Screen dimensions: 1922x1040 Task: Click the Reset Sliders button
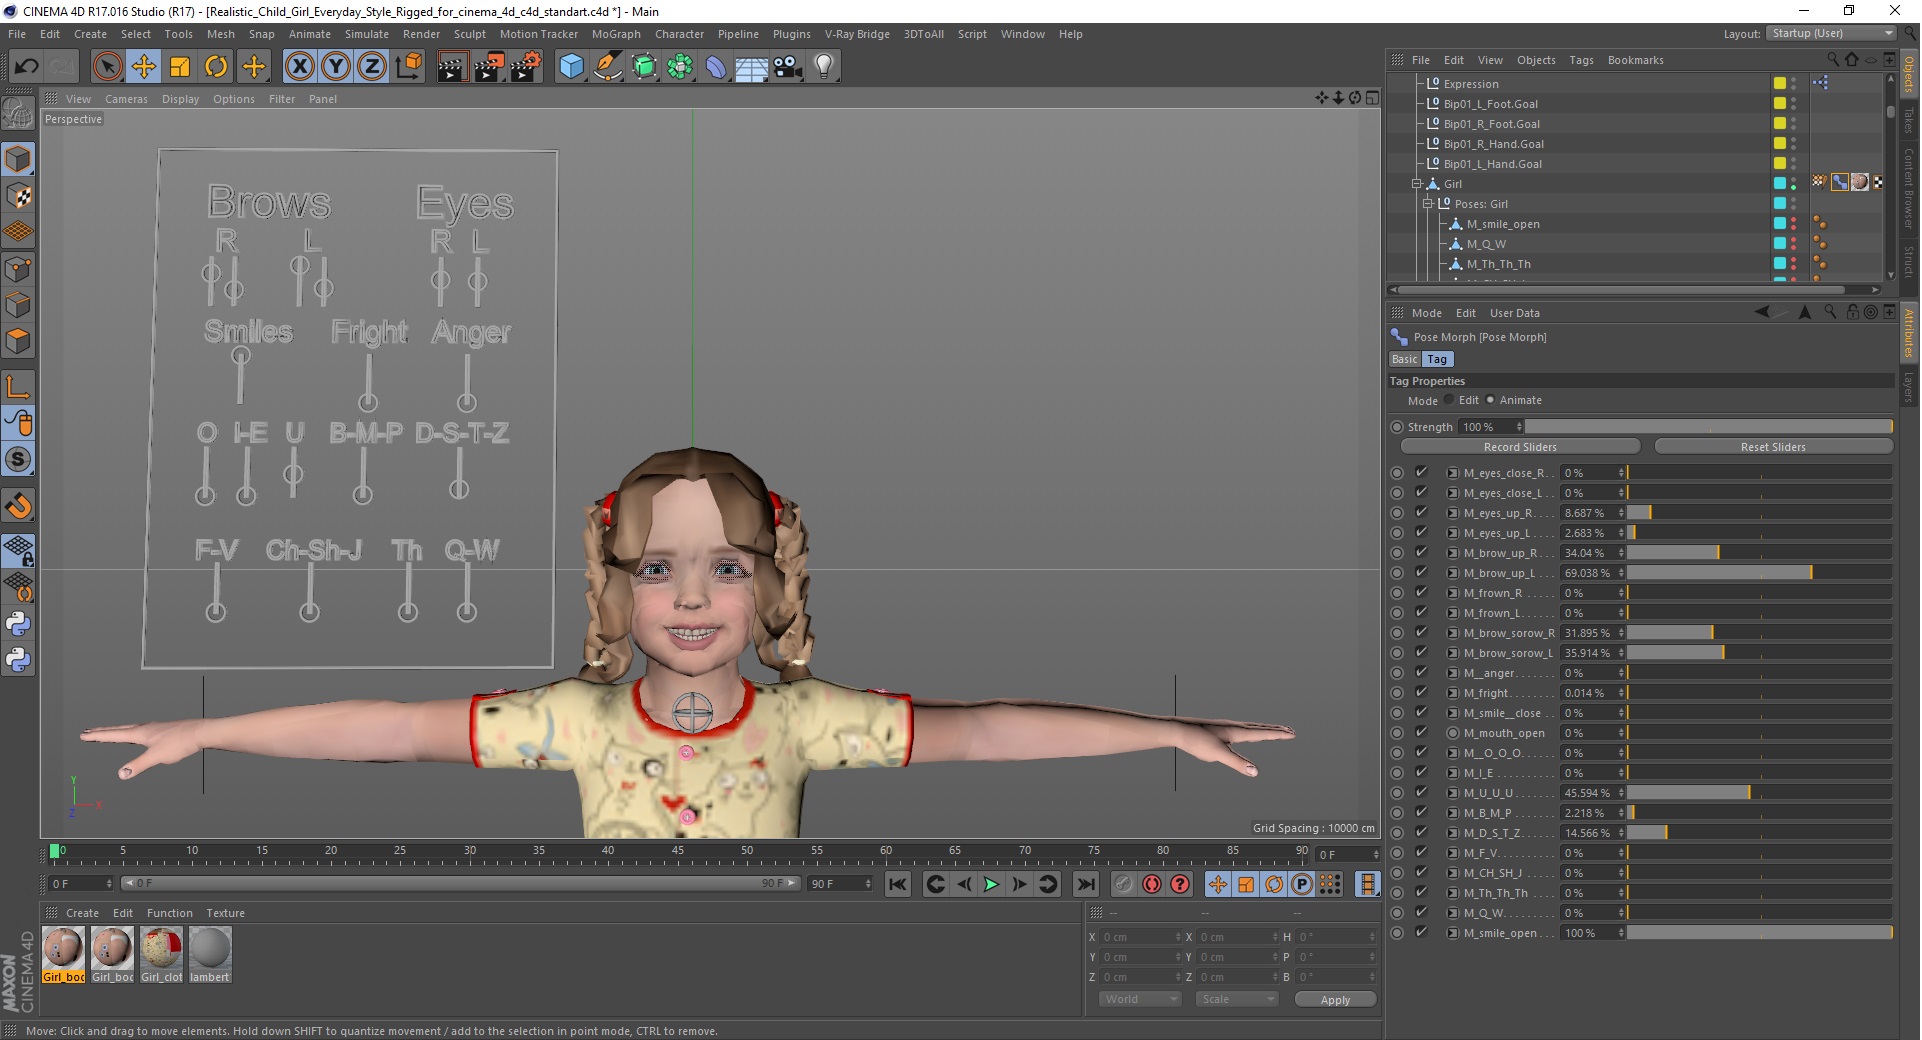tap(1772, 447)
